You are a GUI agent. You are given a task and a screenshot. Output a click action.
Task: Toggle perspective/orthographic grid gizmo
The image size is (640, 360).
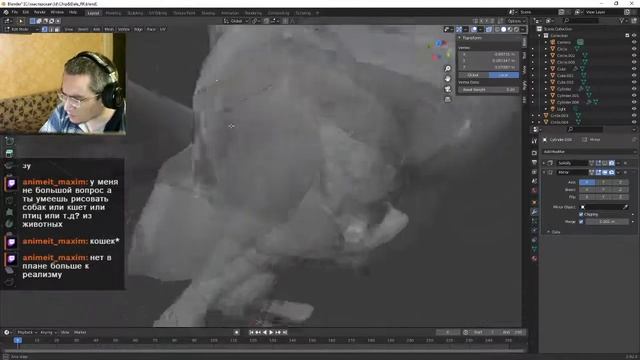448,99
